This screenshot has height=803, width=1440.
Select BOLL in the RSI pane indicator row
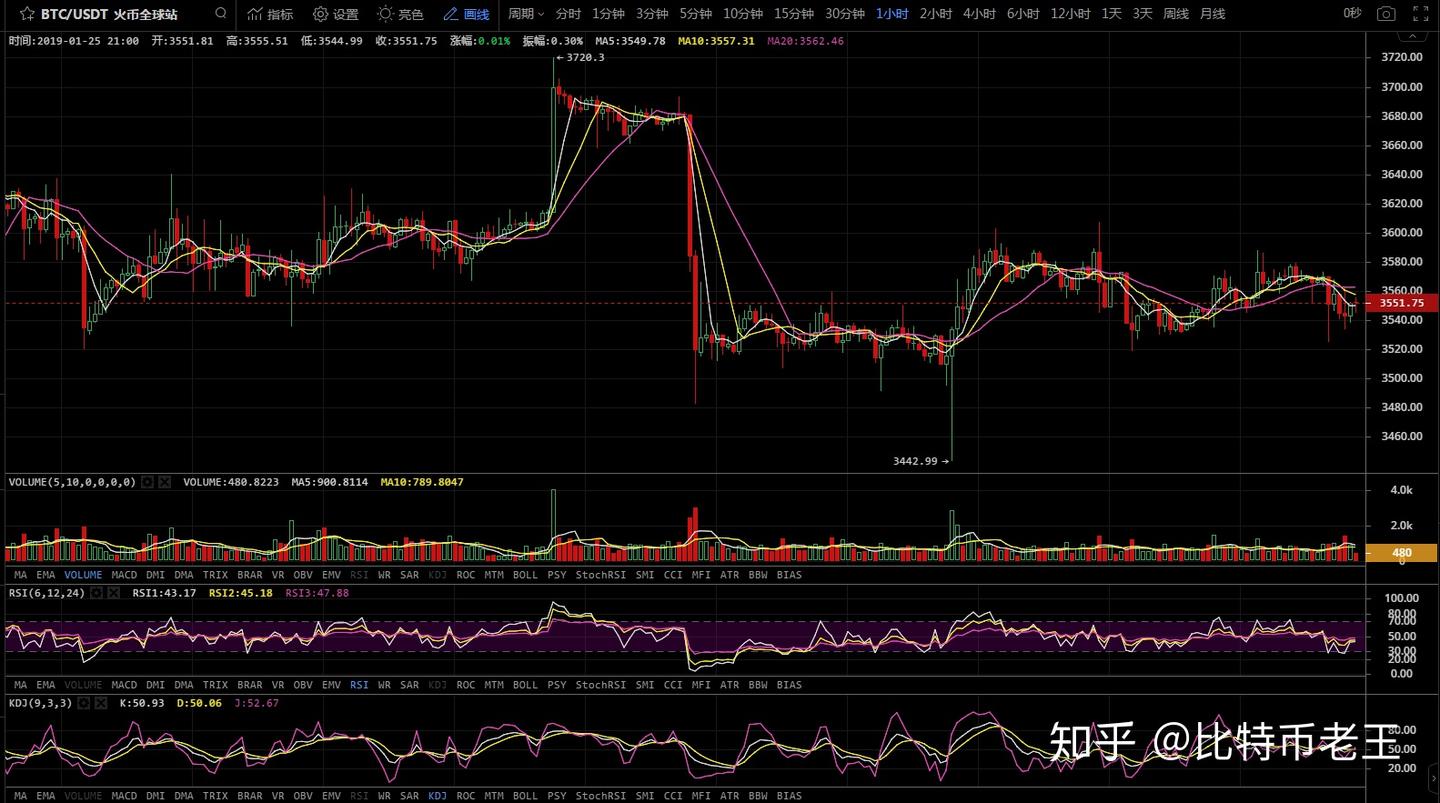click(x=525, y=685)
